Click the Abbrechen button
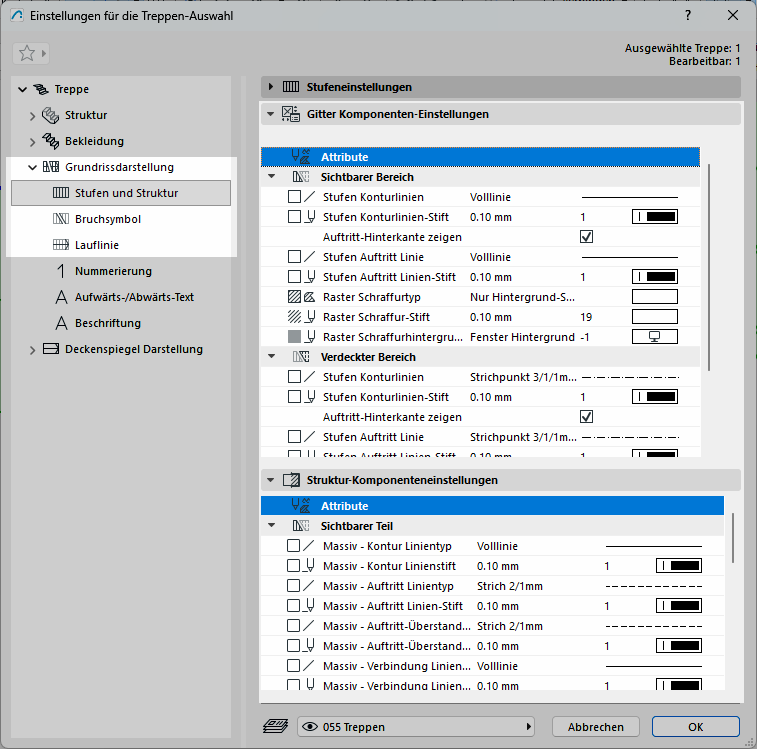757x749 pixels. coord(595,727)
